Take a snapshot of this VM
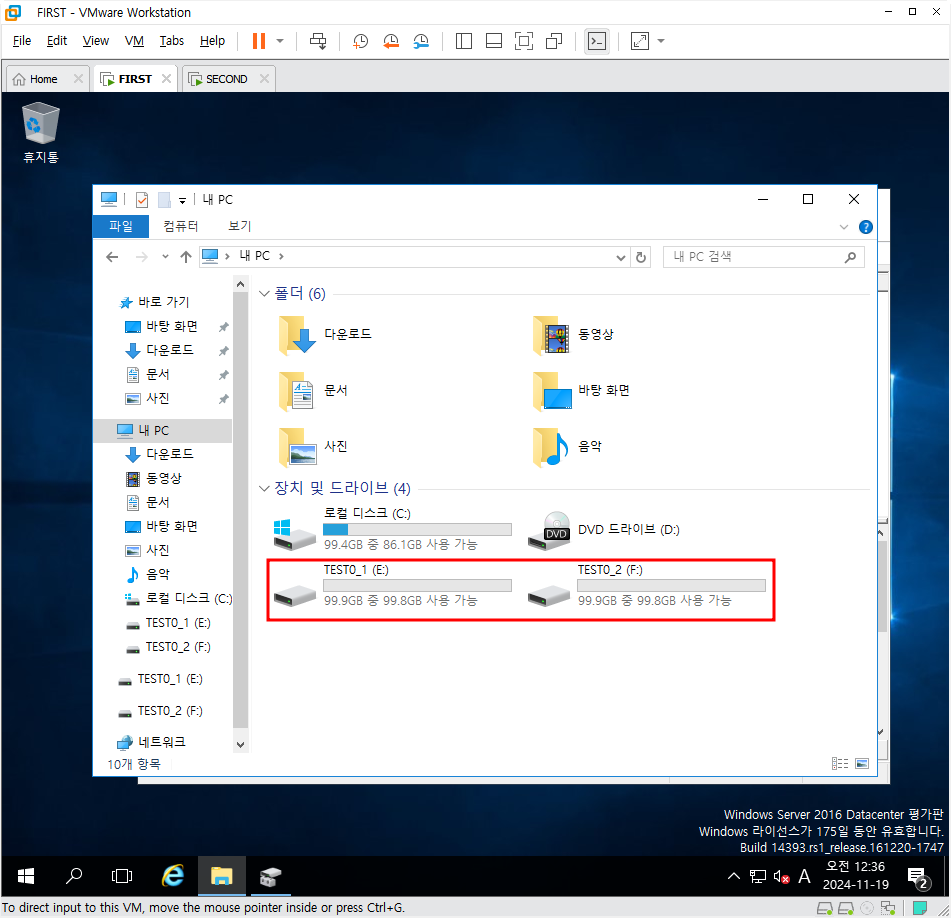The image size is (951, 918). click(x=360, y=41)
